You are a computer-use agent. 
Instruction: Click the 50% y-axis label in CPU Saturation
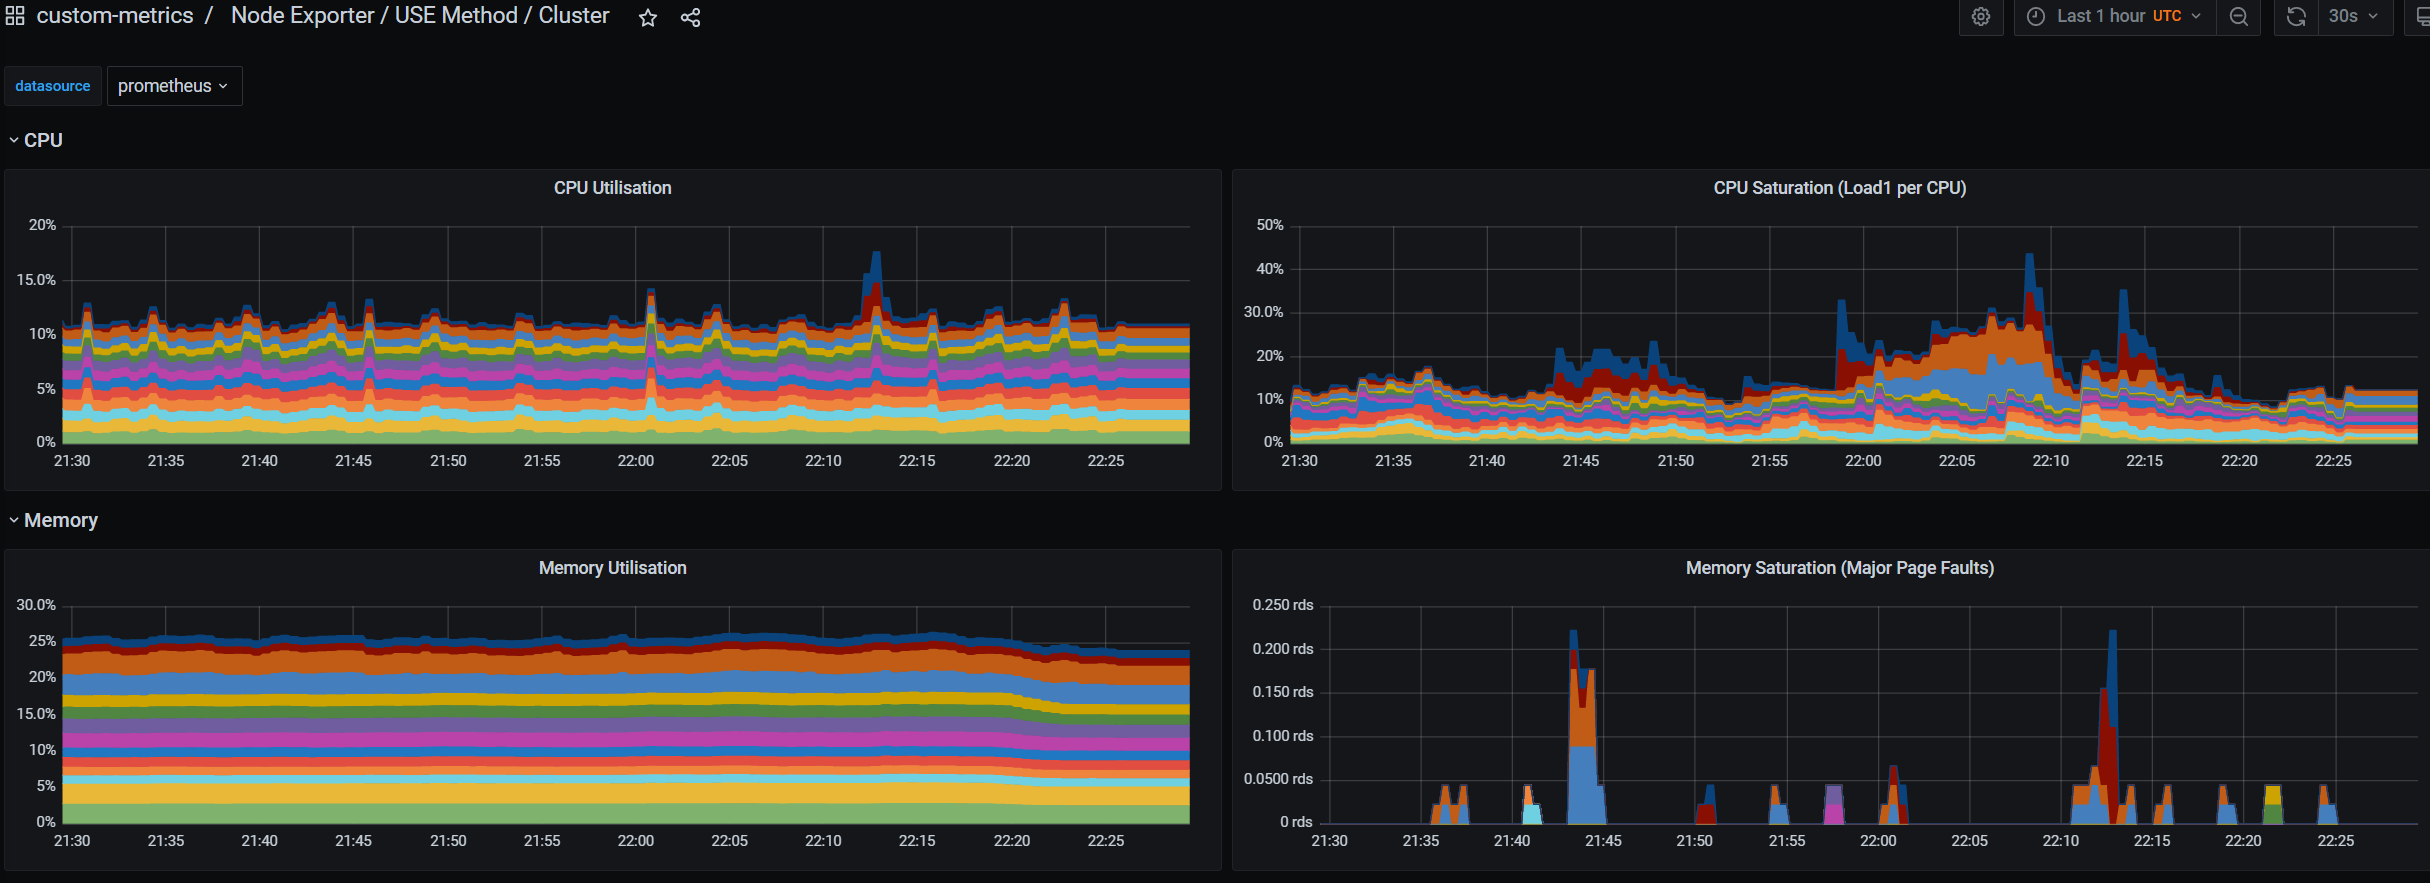(x=1269, y=225)
